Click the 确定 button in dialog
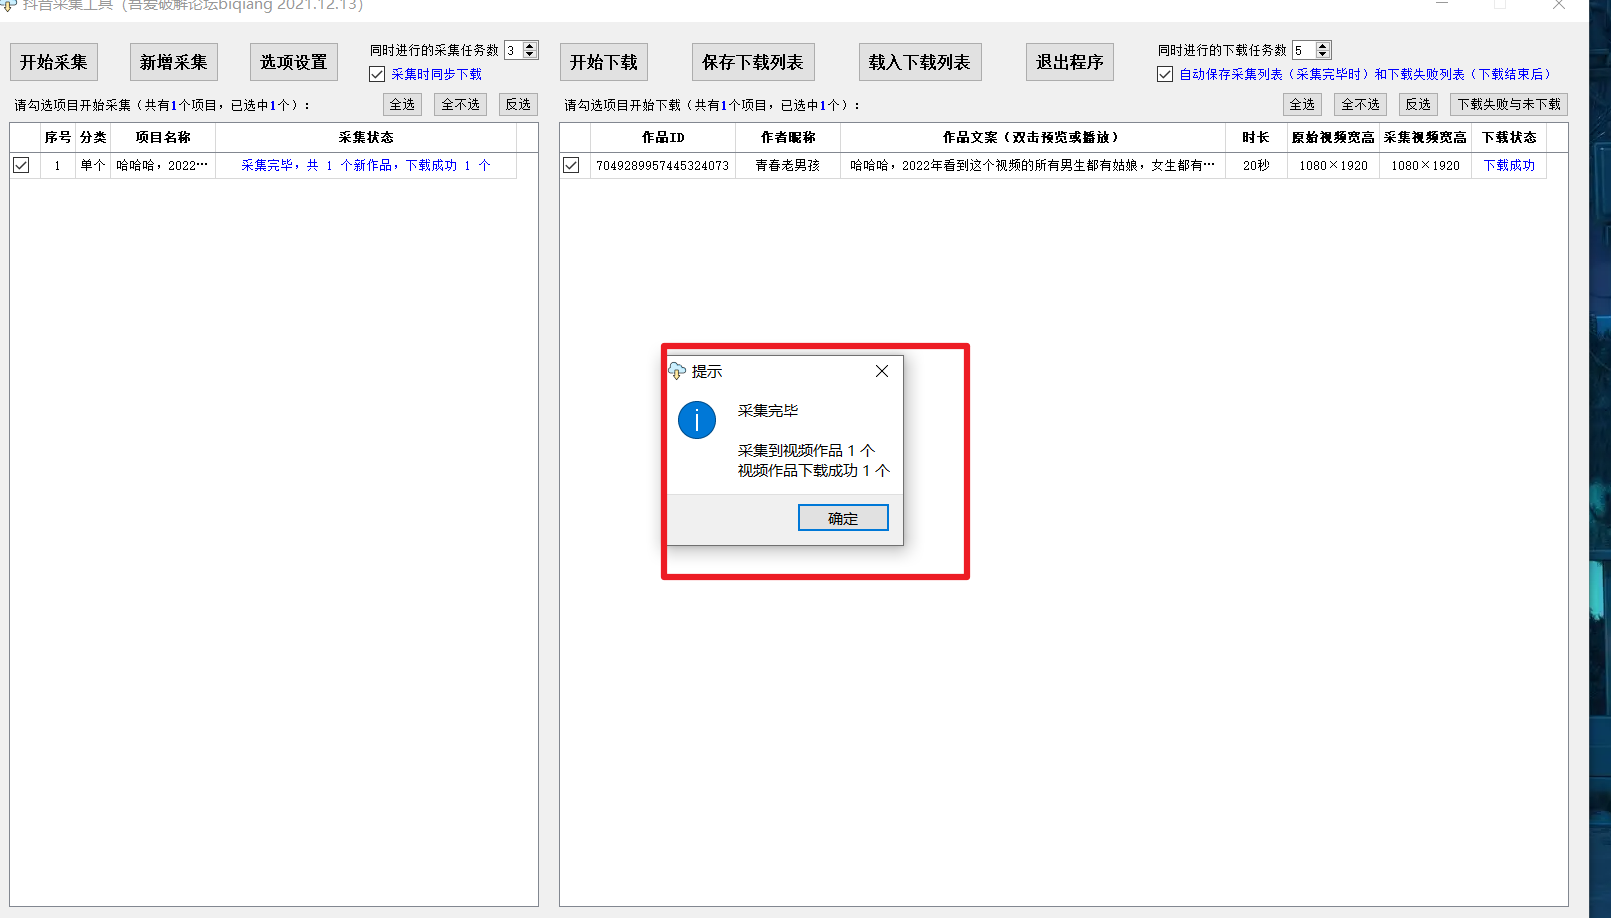The height and width of the screenshot is (918, 1611). 842,518
